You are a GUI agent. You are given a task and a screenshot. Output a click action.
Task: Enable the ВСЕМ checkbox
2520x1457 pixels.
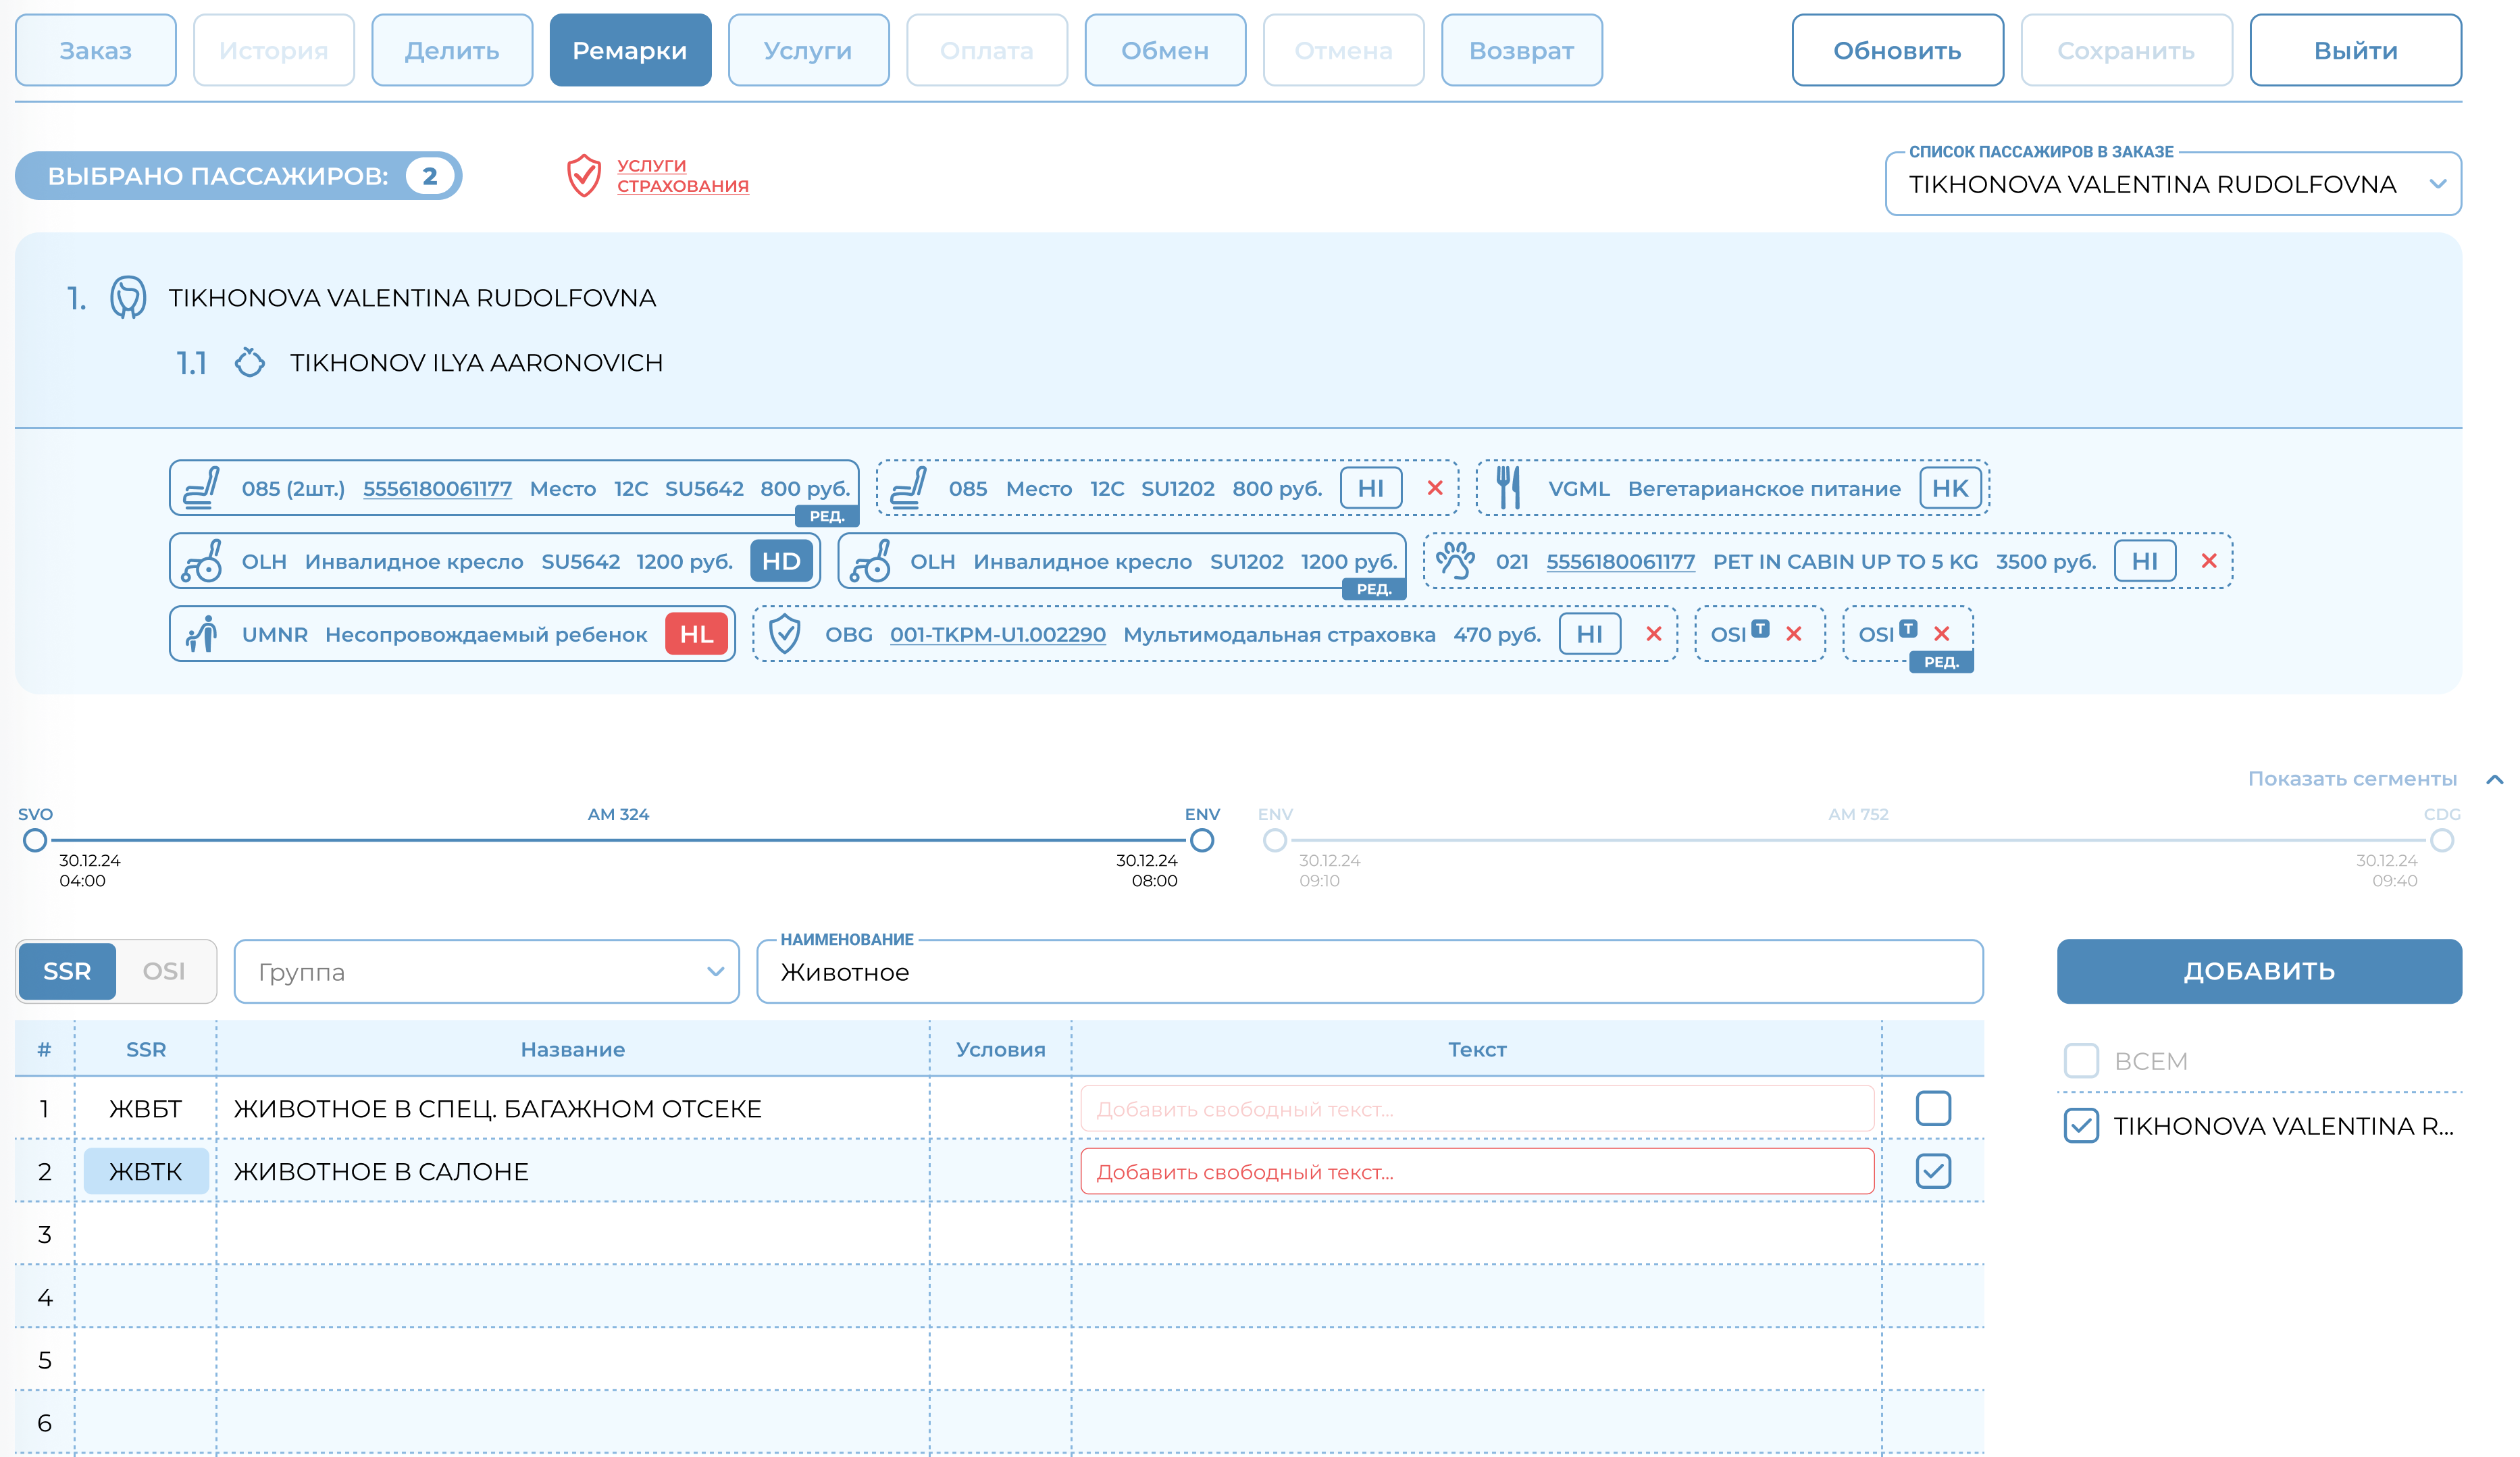click(x=2081, y=1061)
